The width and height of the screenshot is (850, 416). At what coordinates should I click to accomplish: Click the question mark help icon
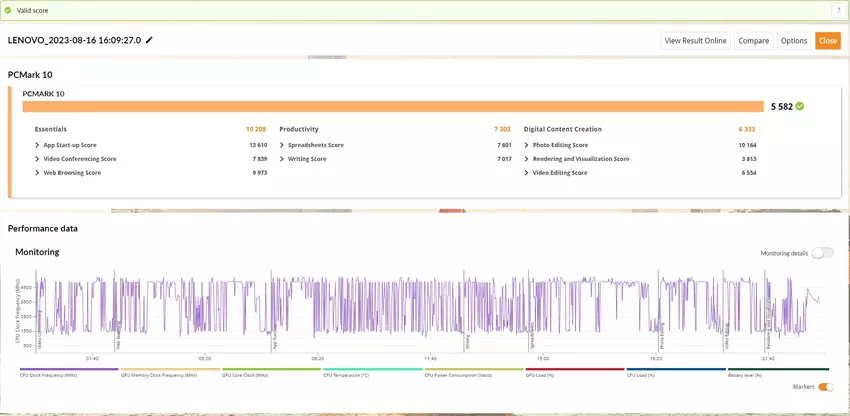click(837, 10)
